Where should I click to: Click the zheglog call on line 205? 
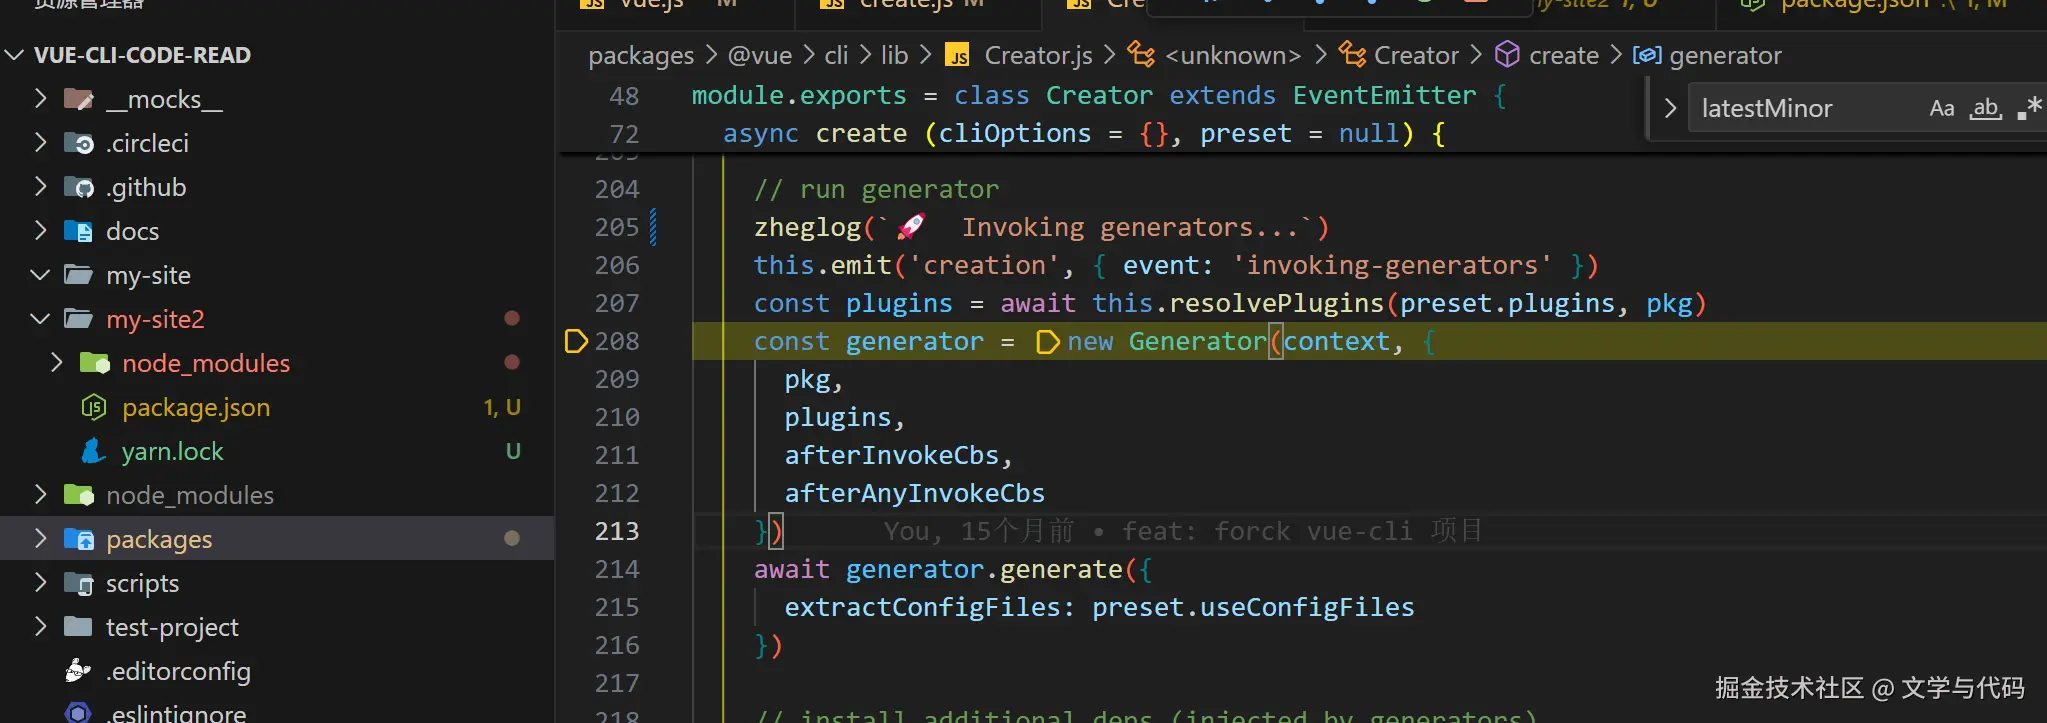click(807, 227)
